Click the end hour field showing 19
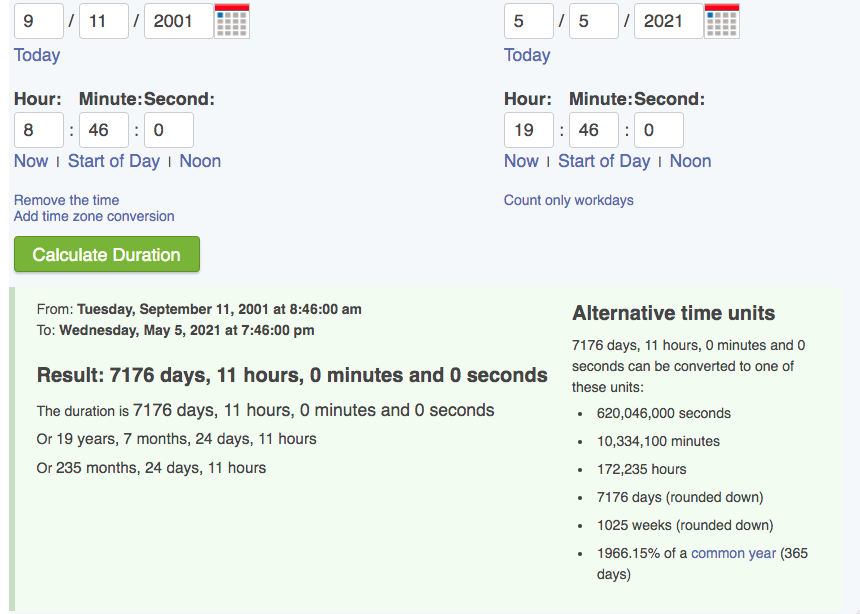 click(x=529, y=130)
